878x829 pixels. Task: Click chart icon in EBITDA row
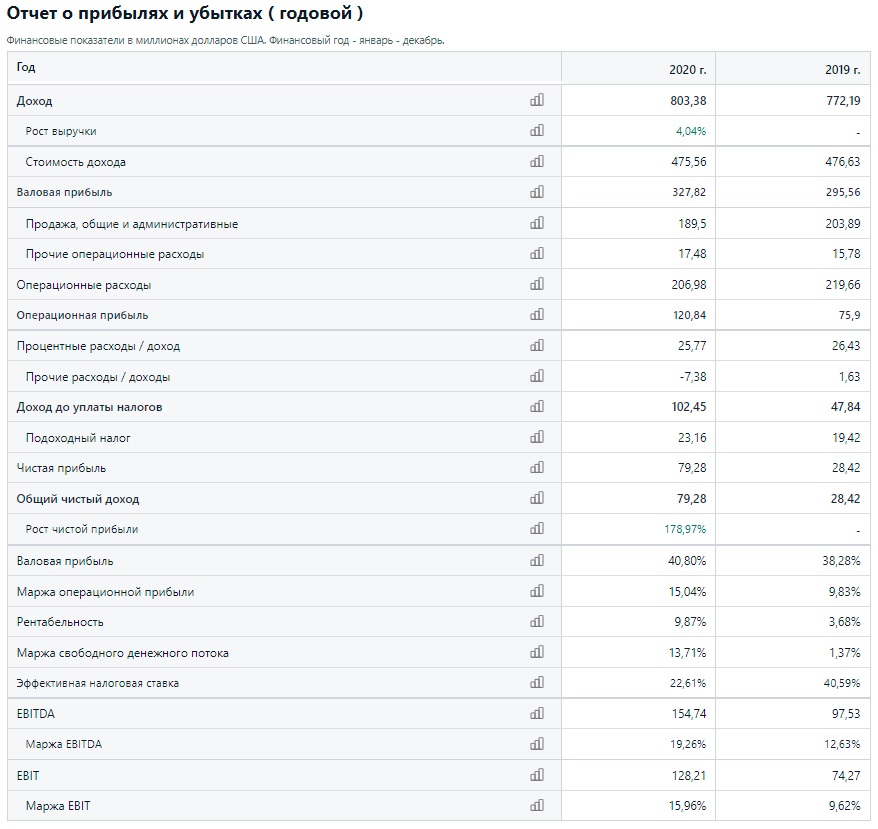click(x=537, y=714)
